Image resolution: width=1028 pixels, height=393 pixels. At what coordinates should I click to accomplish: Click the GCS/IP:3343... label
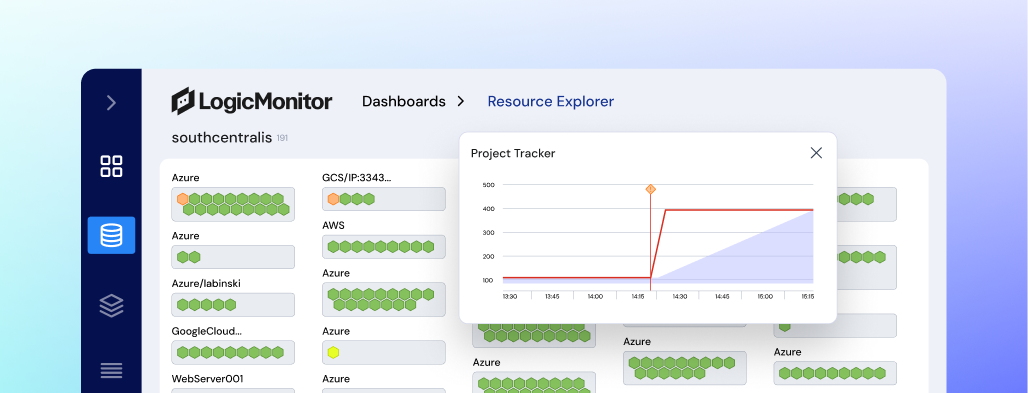pos(357,178)
